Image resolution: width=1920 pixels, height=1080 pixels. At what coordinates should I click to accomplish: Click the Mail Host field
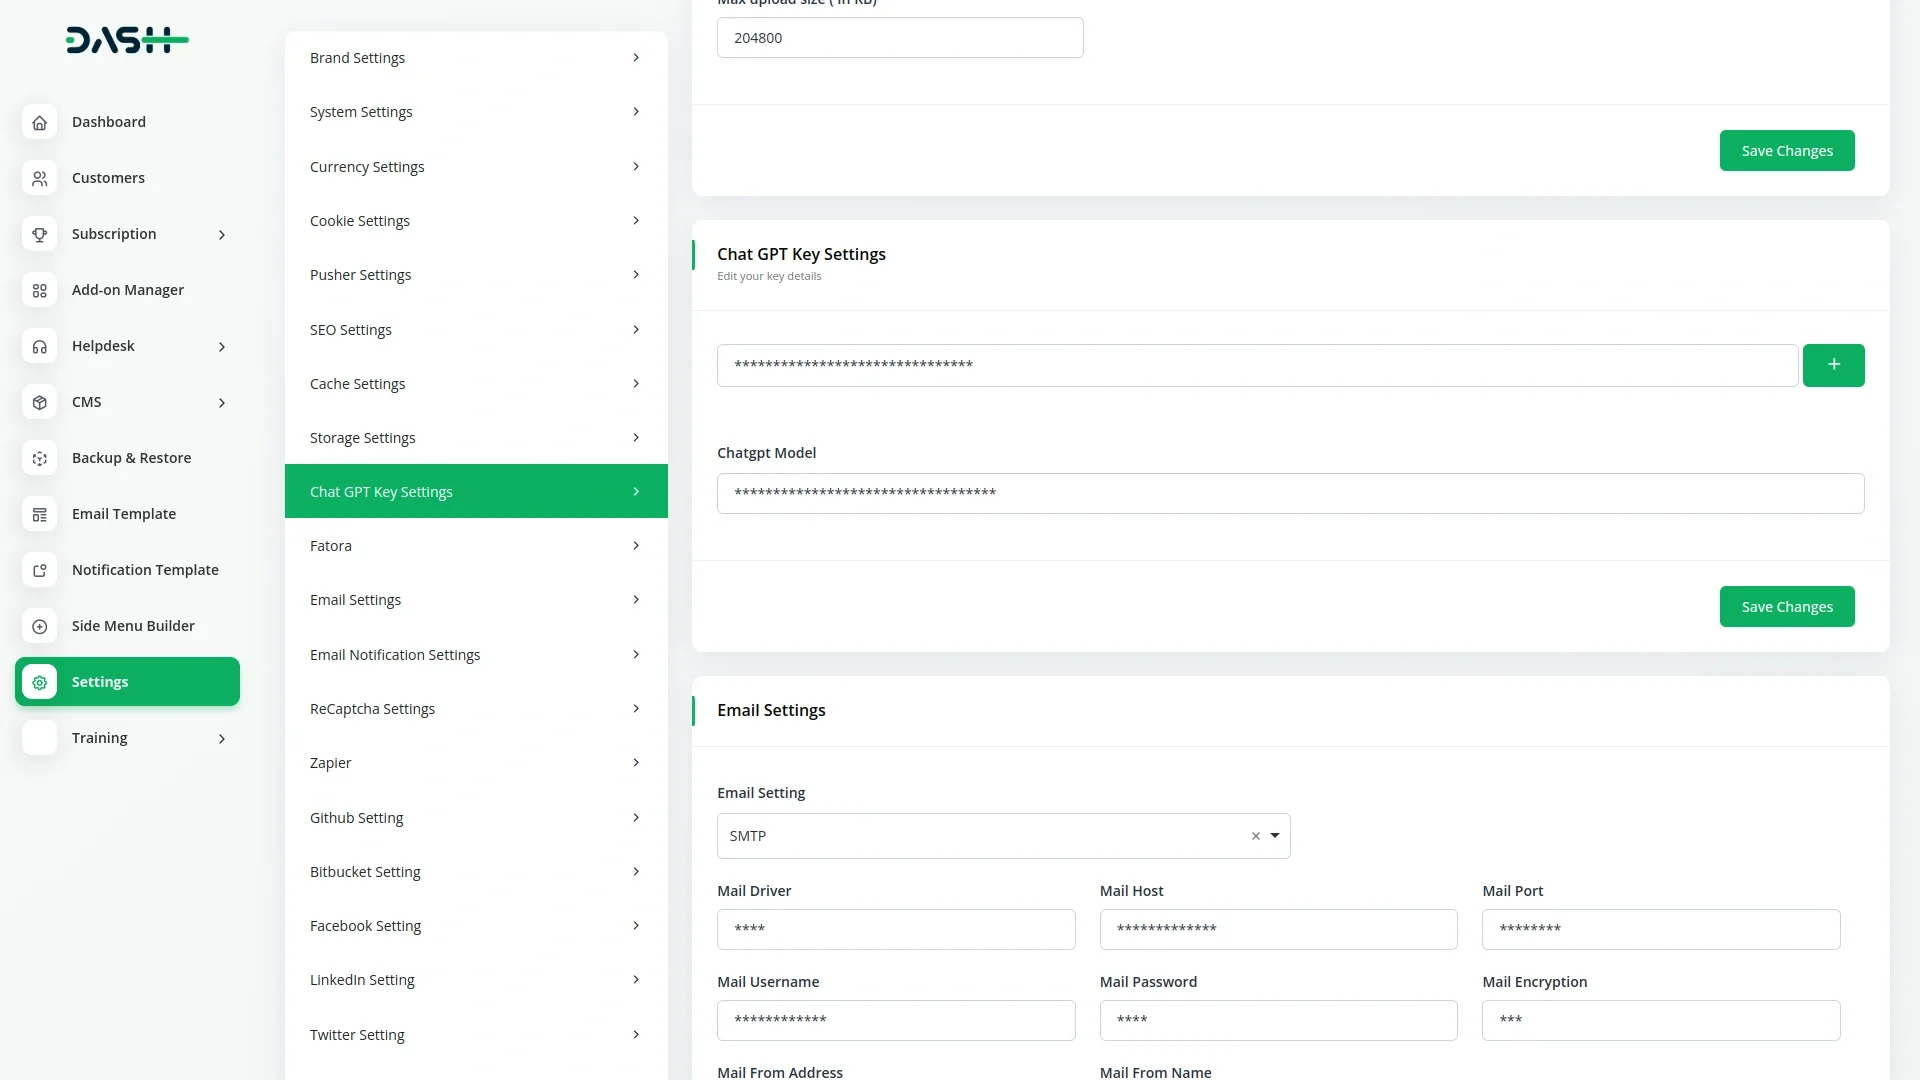click(1278, 929)
